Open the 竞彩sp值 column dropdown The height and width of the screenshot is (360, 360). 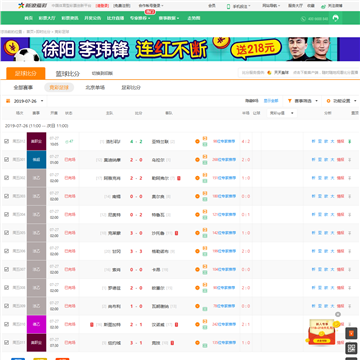282,113
